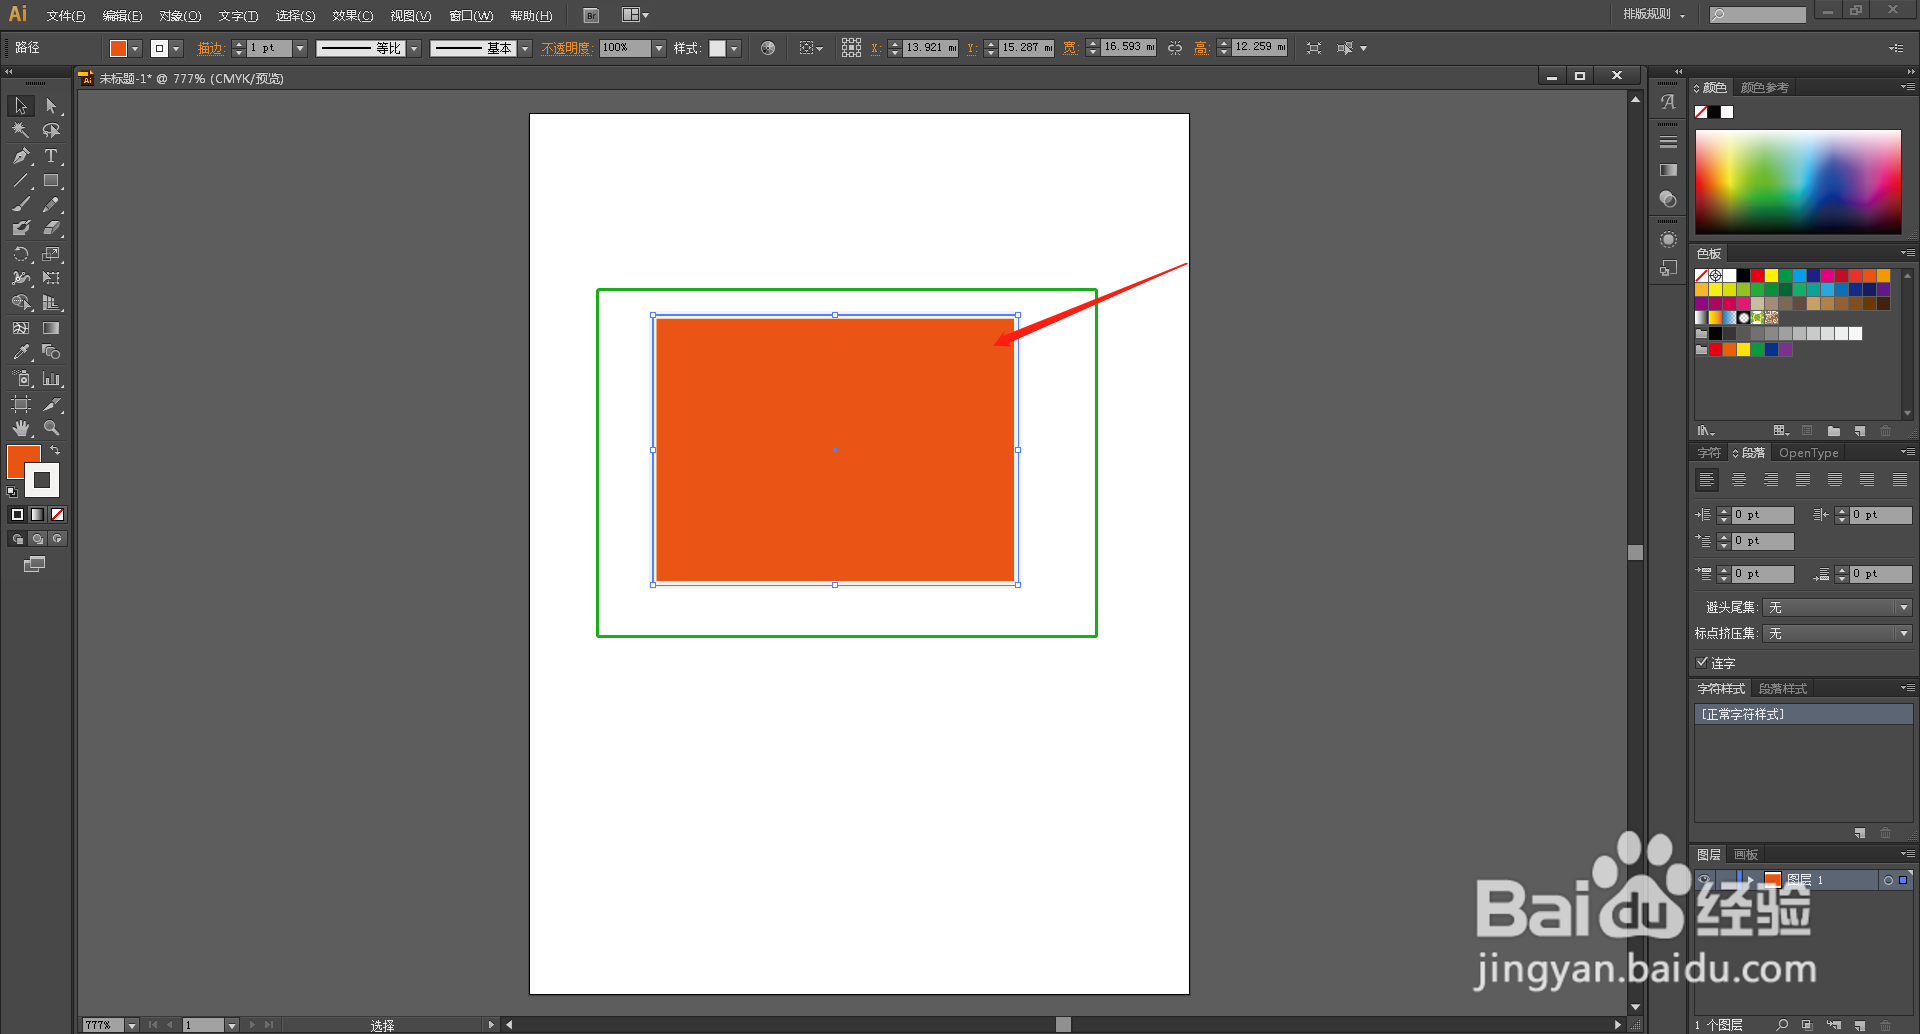
Task: Select the Column Graph tool
Action: coord(51,379)
